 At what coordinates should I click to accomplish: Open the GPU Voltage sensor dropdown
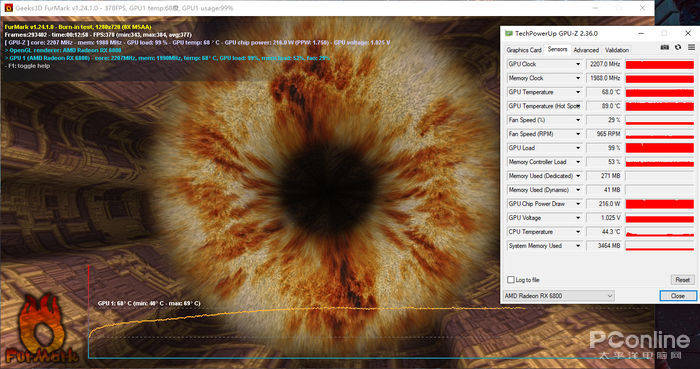click(x=578, y=218)
